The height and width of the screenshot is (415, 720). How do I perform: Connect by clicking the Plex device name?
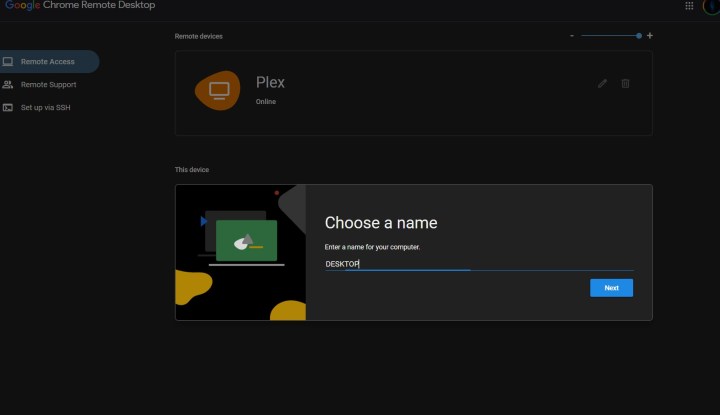coord(271,82)
